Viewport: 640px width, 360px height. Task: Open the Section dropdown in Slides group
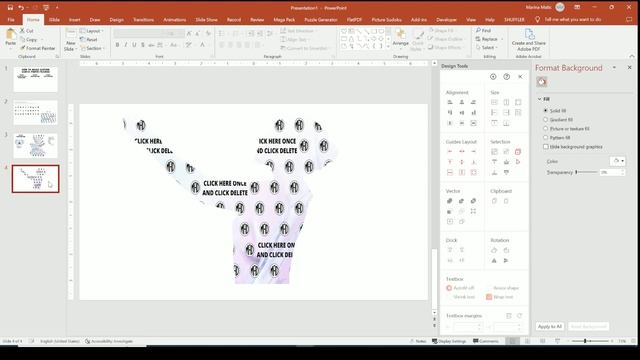coord(92,48)
